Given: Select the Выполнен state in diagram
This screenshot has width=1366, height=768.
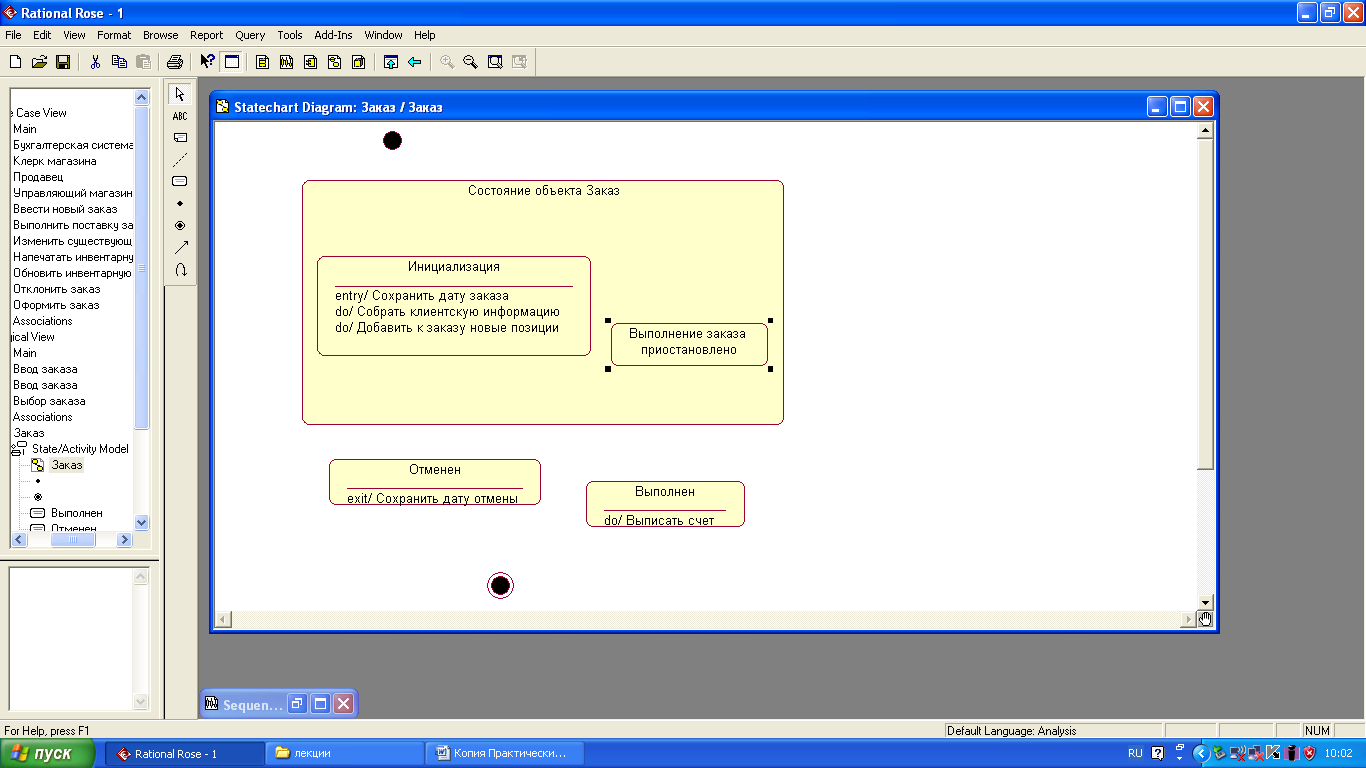Looking at the screenshot, I should 665,504.
